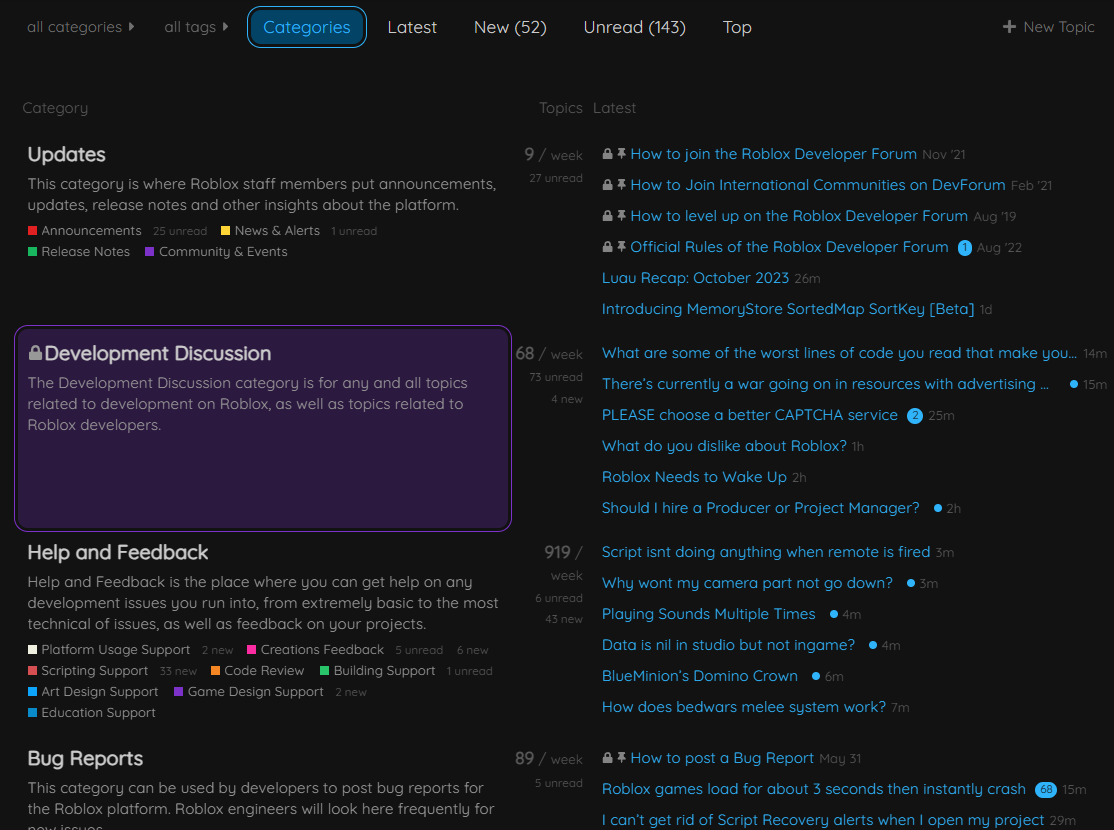This screenshot has width=1114, height=830.
Task: Switch to the Latest tab
Action: (x=412, y=27)
